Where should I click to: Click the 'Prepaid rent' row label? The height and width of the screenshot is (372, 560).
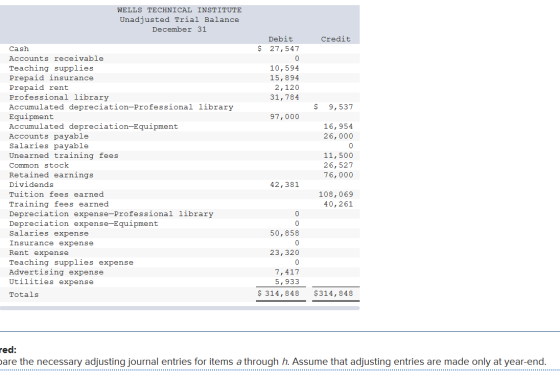click(x=39, y=87)
